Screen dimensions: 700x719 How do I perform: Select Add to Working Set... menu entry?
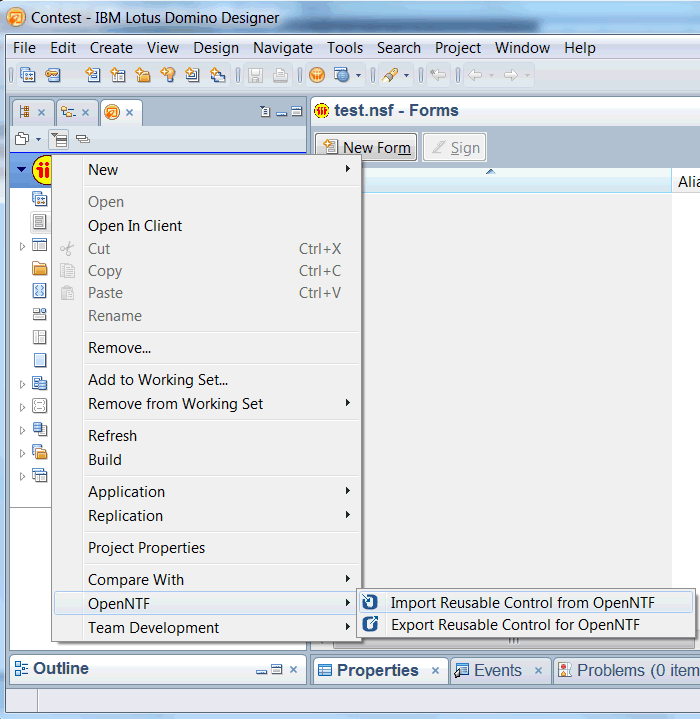pyautogui.click(x=206, y=380)
